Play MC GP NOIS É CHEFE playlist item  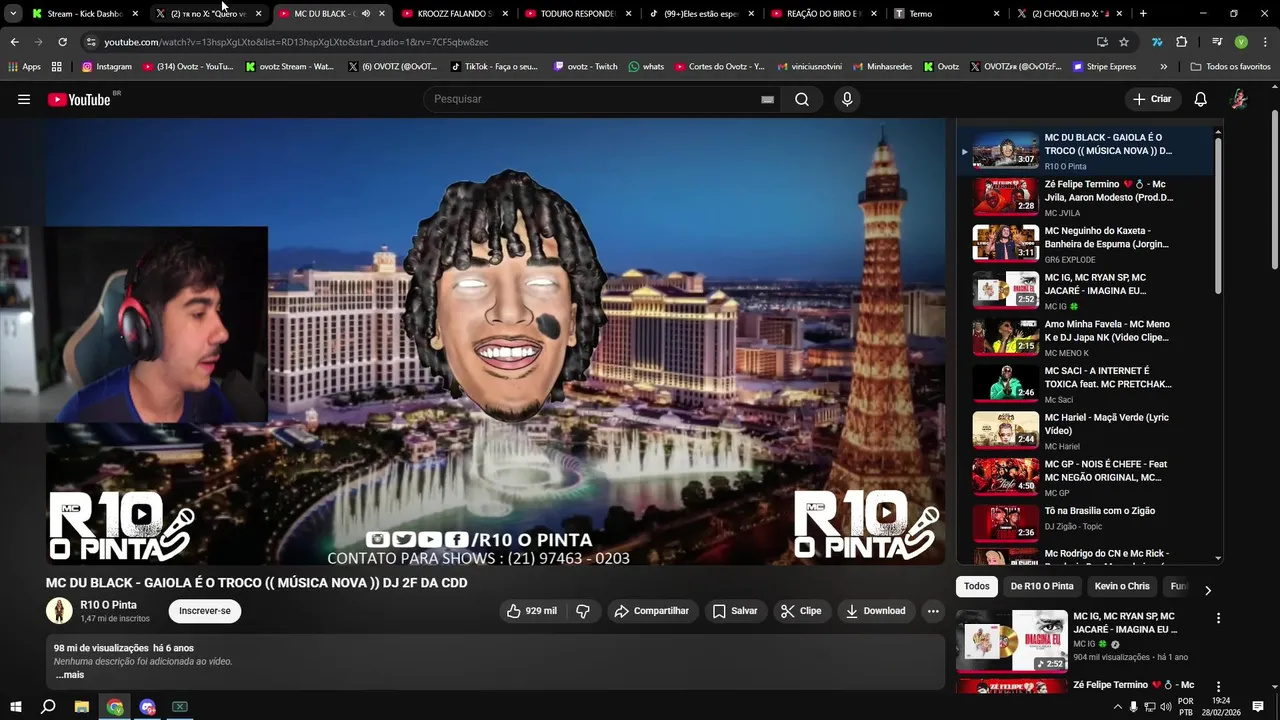(x=1084, y=477)
